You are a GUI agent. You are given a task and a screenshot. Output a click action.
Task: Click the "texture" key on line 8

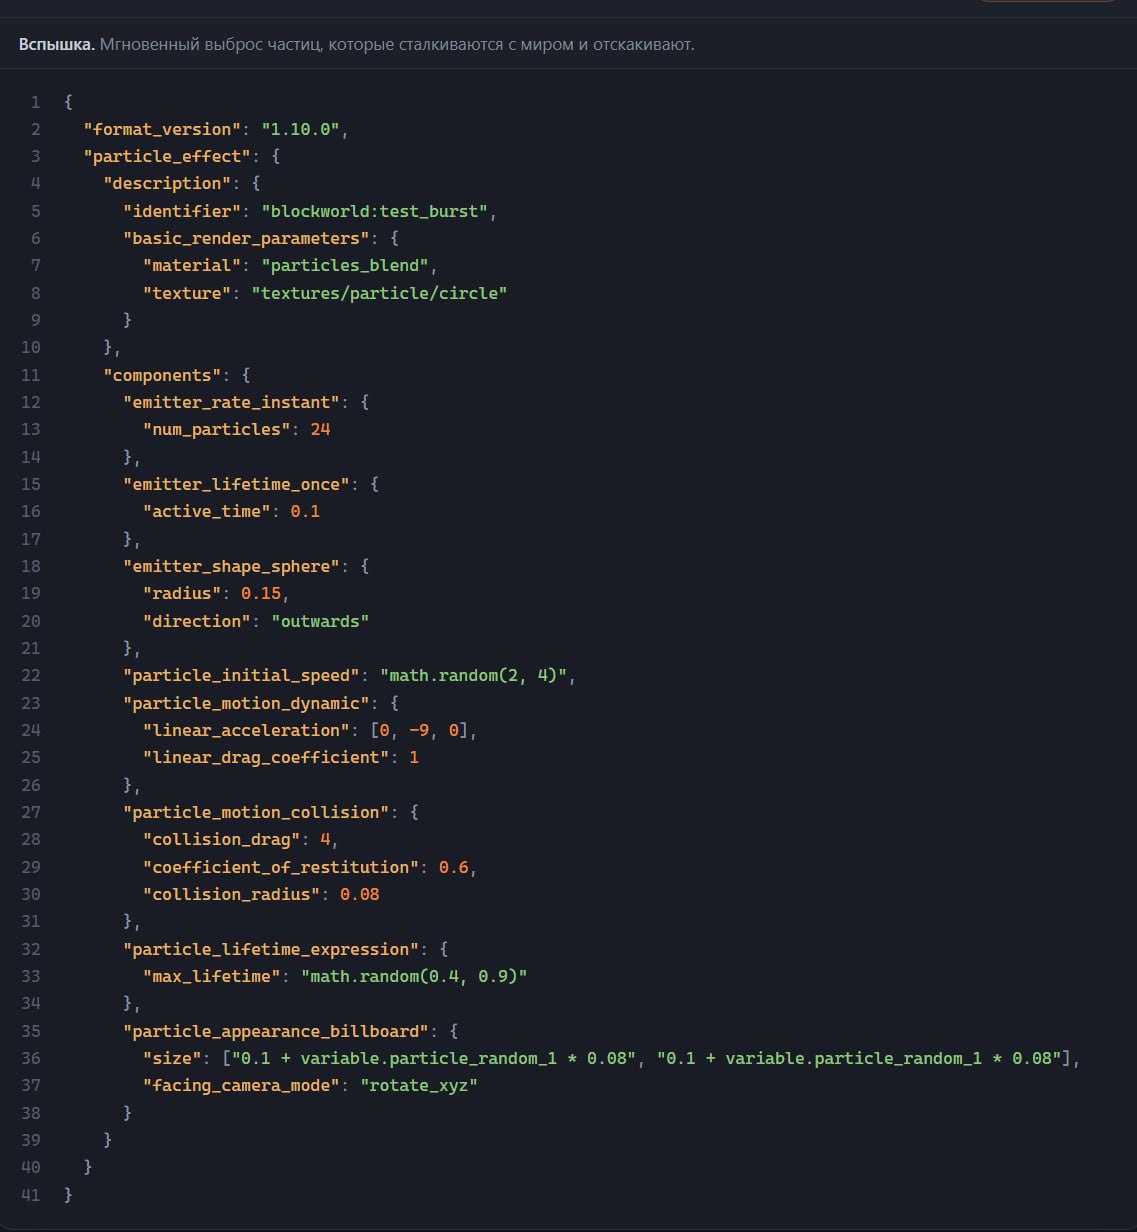[x=187, y=293]
